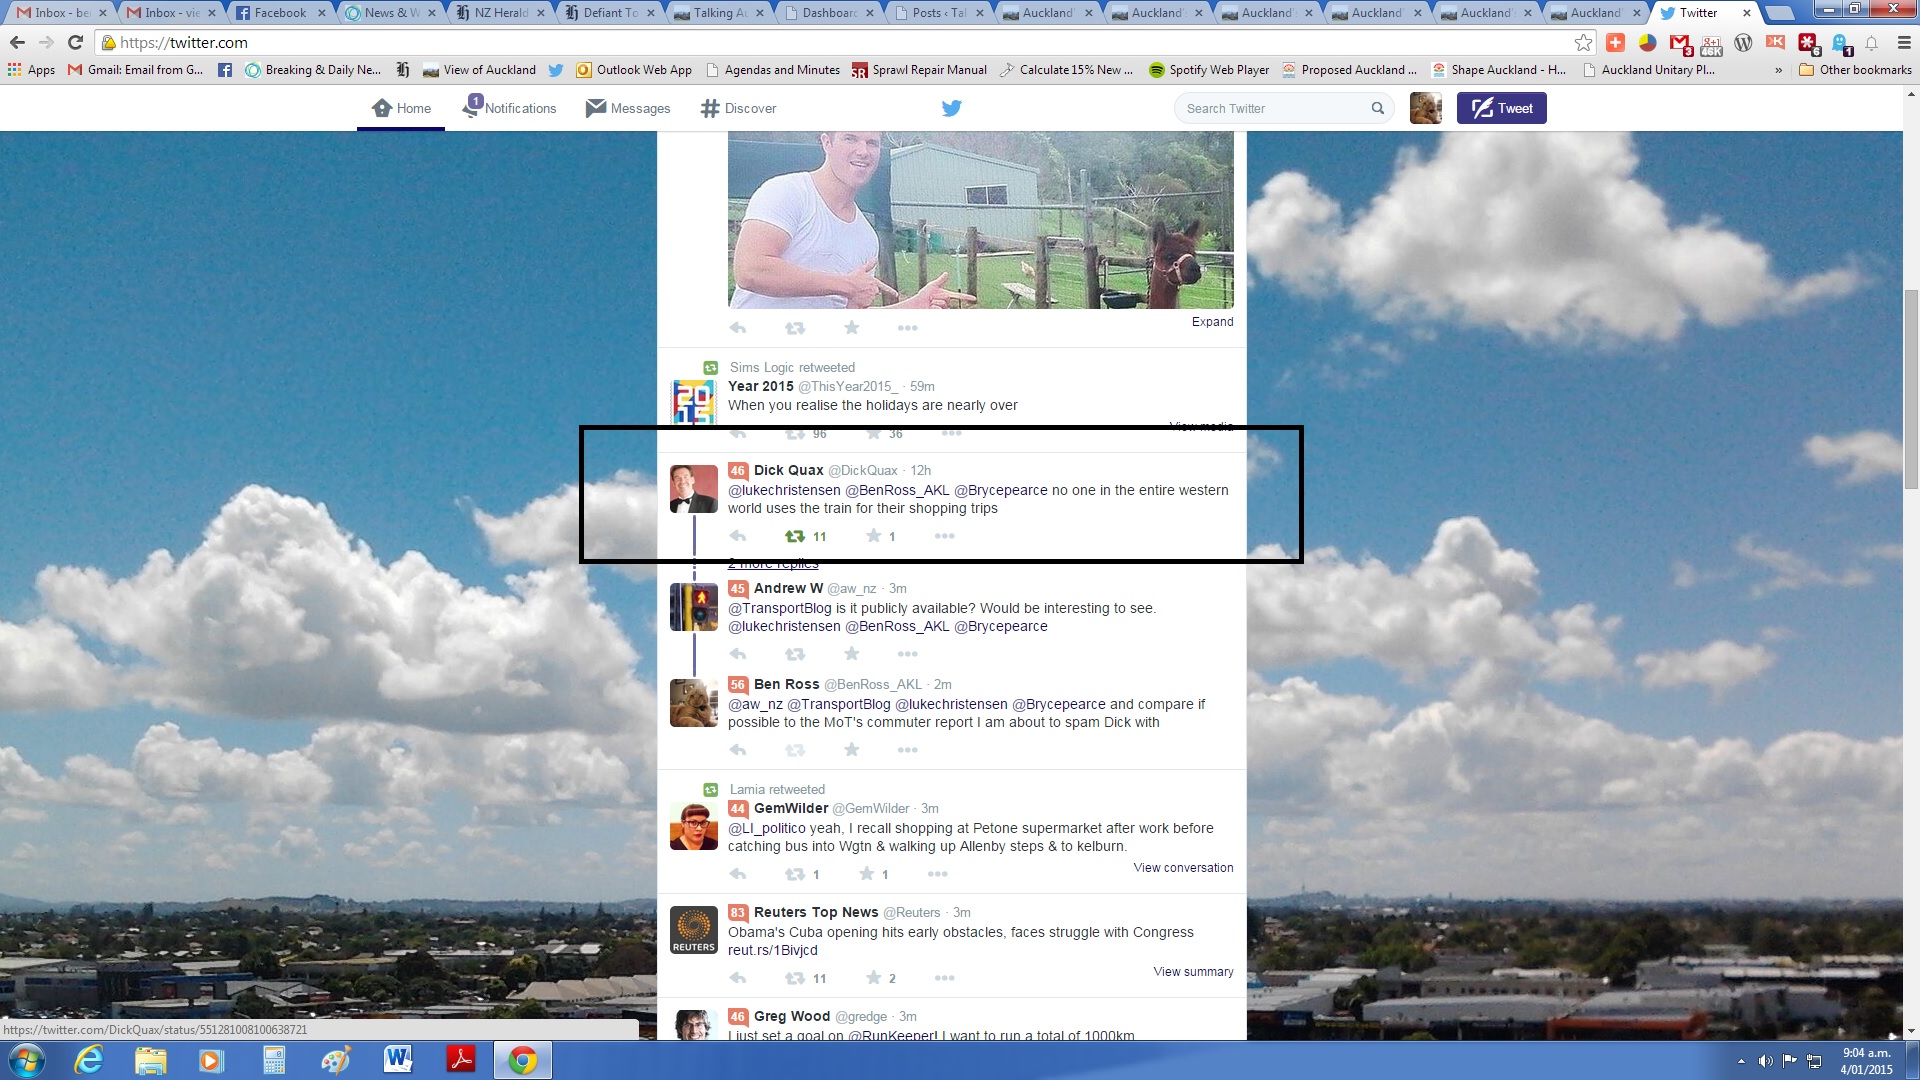Bookmark page with Chrome star icon
1920x1080 pixels.
click(1583, 42)
